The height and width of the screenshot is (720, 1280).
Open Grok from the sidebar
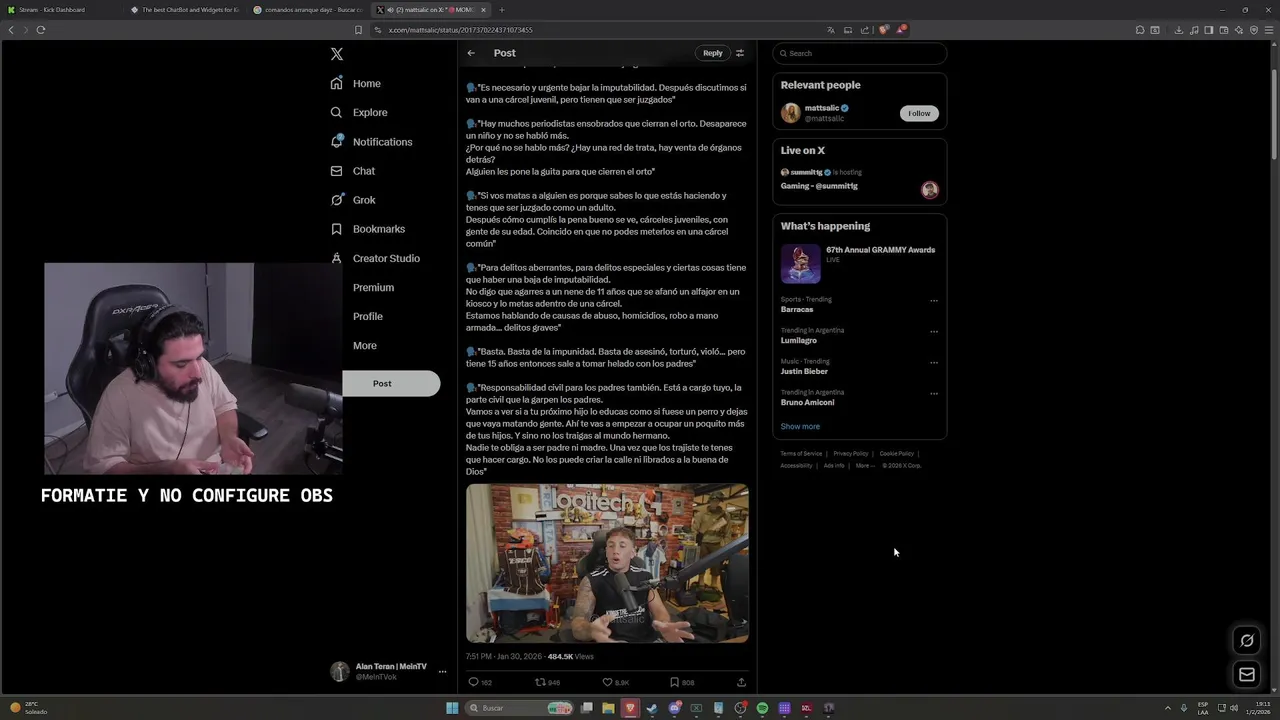pos(353,200)
